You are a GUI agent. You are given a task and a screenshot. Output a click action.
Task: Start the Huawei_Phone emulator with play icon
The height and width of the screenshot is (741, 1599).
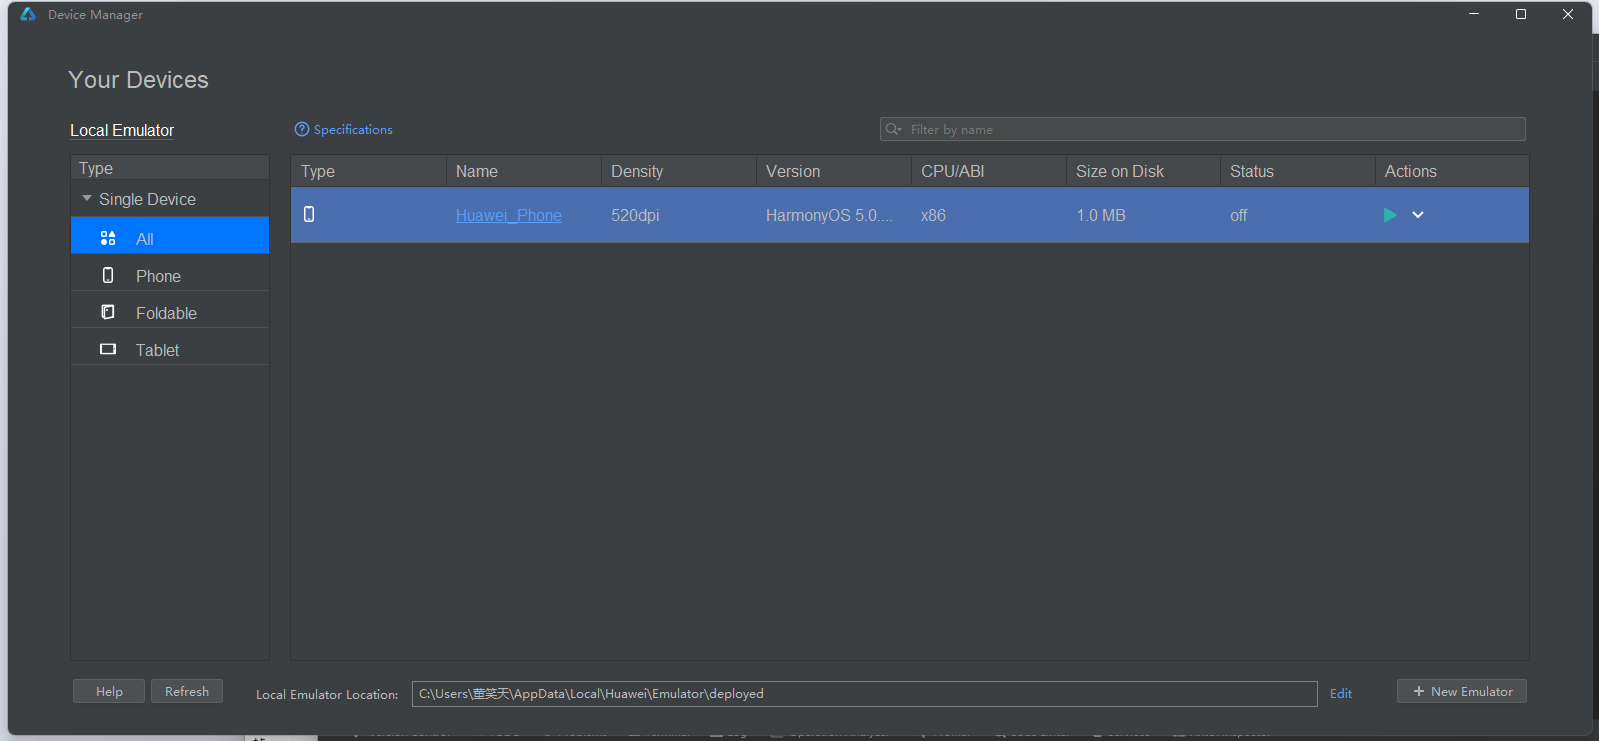coord(1389,215)
